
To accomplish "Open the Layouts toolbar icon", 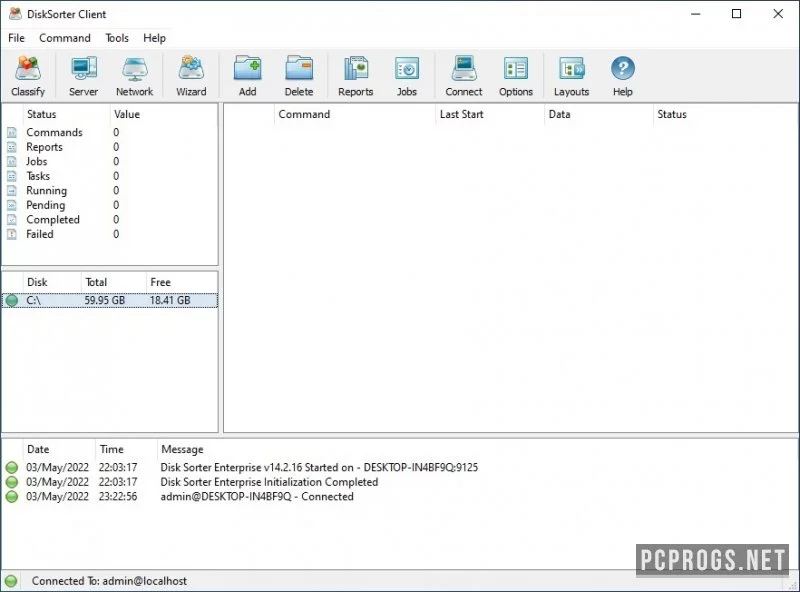I will point(571,68).
